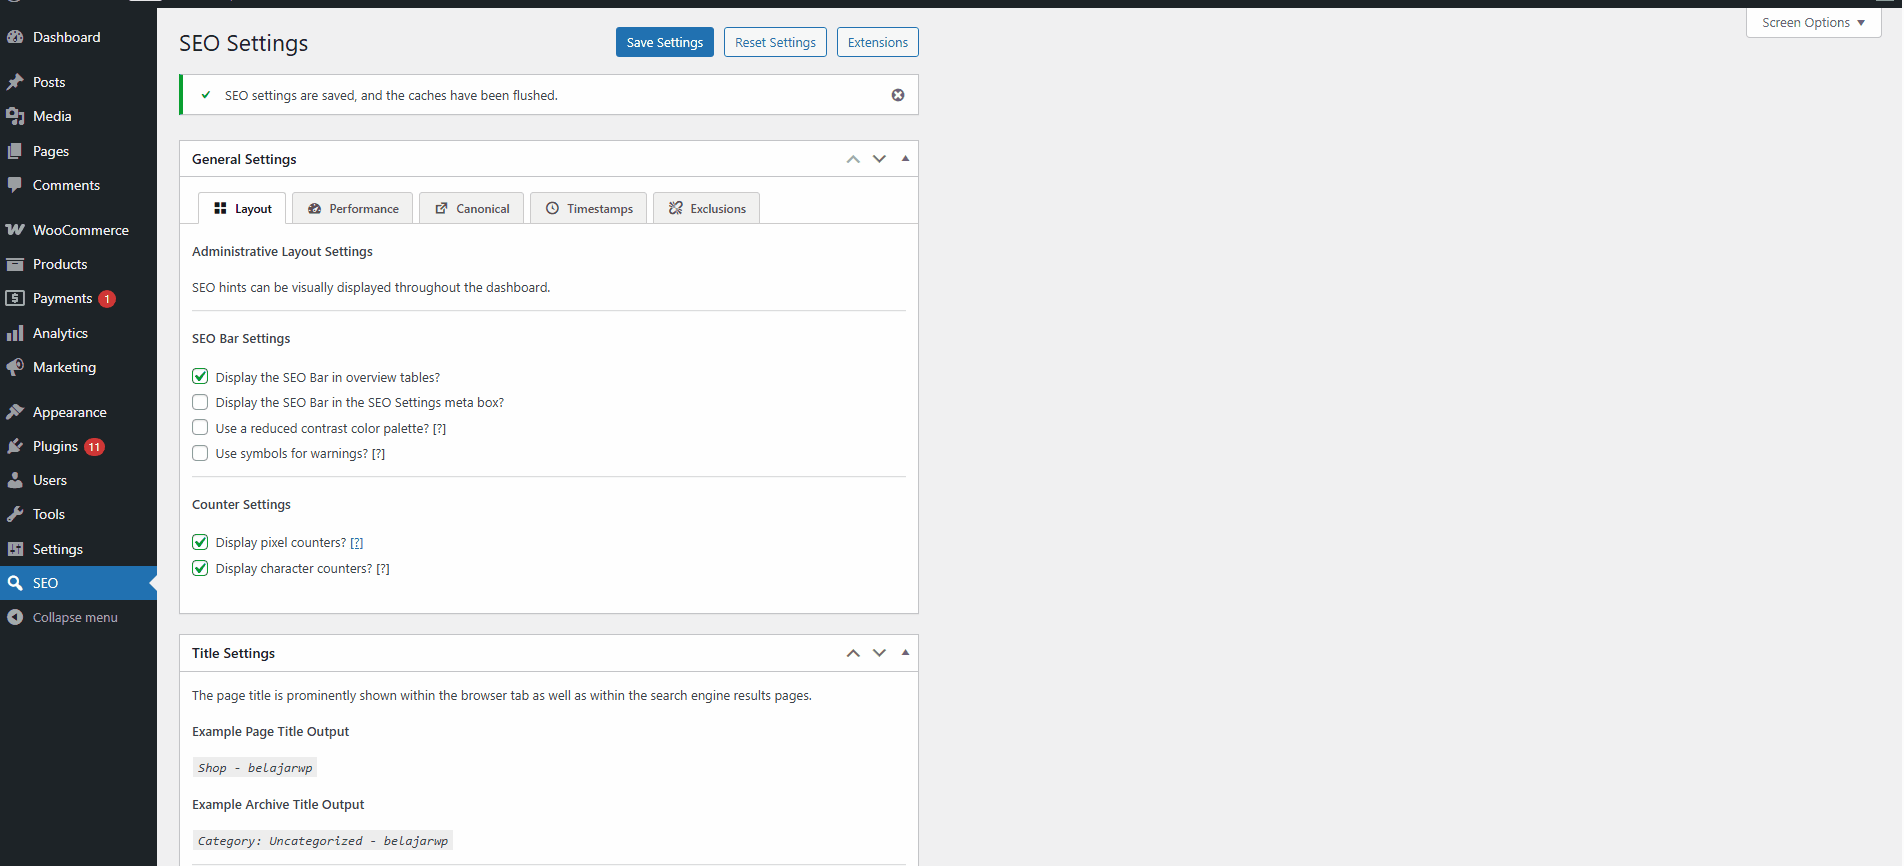Open the Screen Options dropdown

pos(1812,23)
